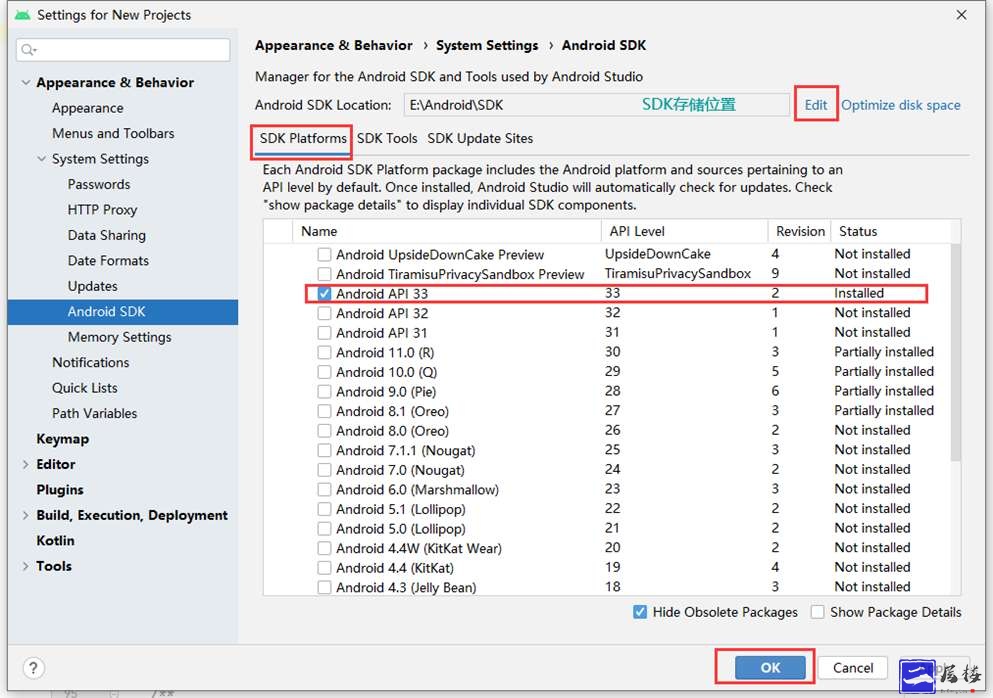Open Data Sharing settings

coord(107,236)
